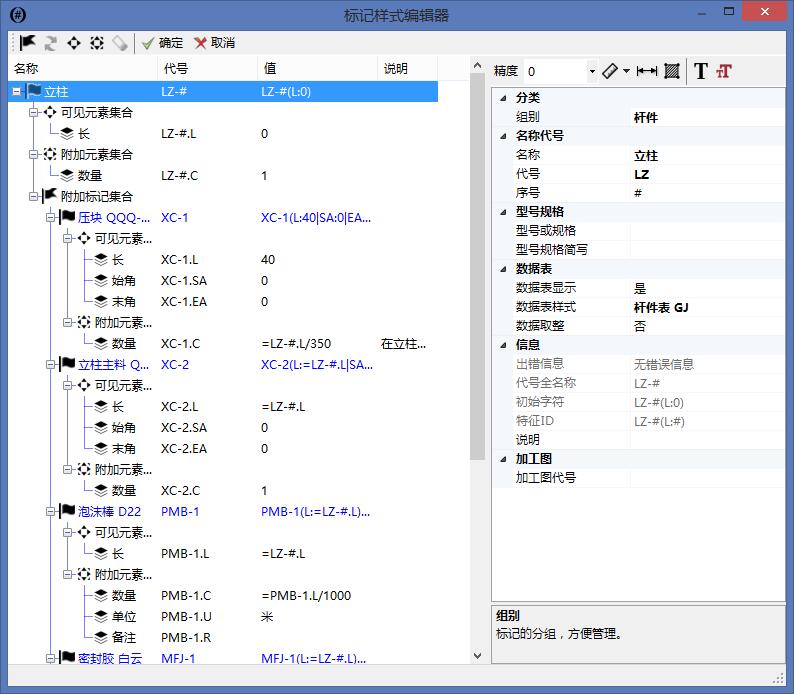Image resolution: width=794 pixels, height=694 pixels.
Task: Click the window # app icon in title bar
Action: pyautogui.click(x=18, y=15)
